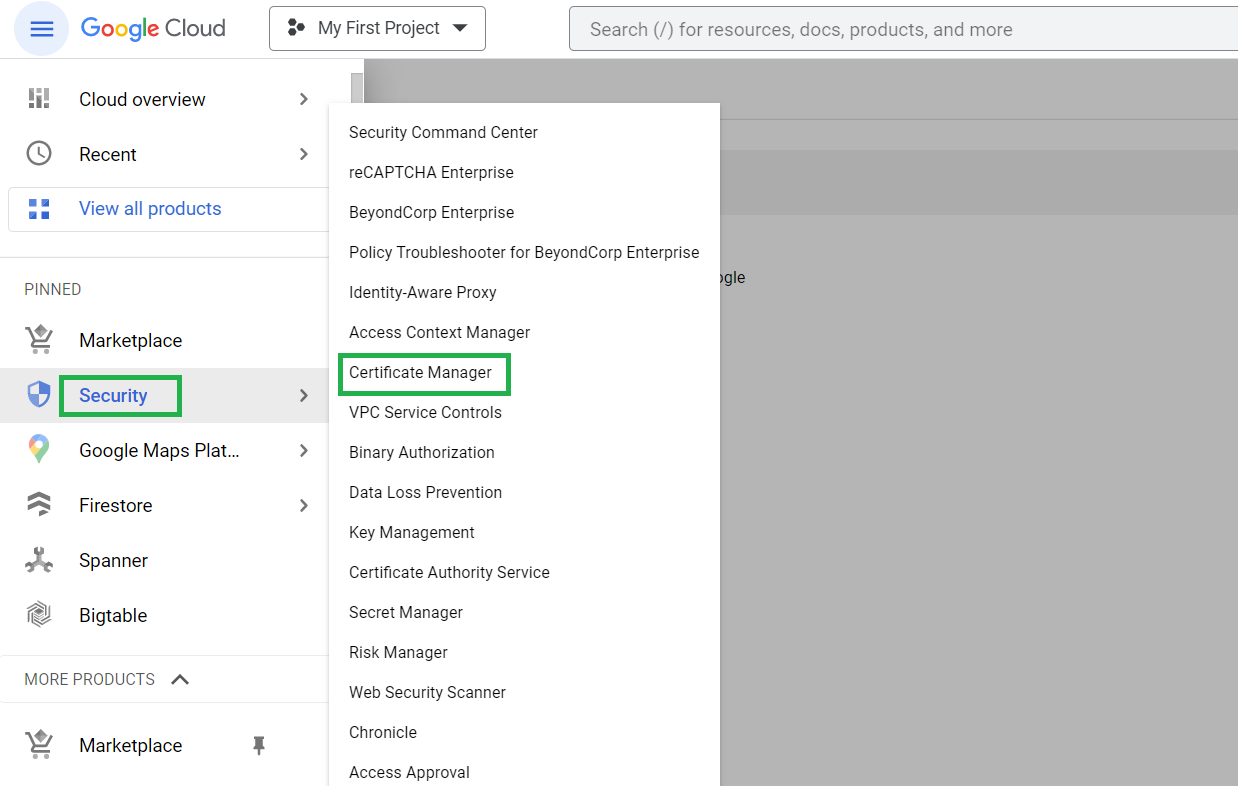Open Cloud overview in sidebar

(142, 99)
